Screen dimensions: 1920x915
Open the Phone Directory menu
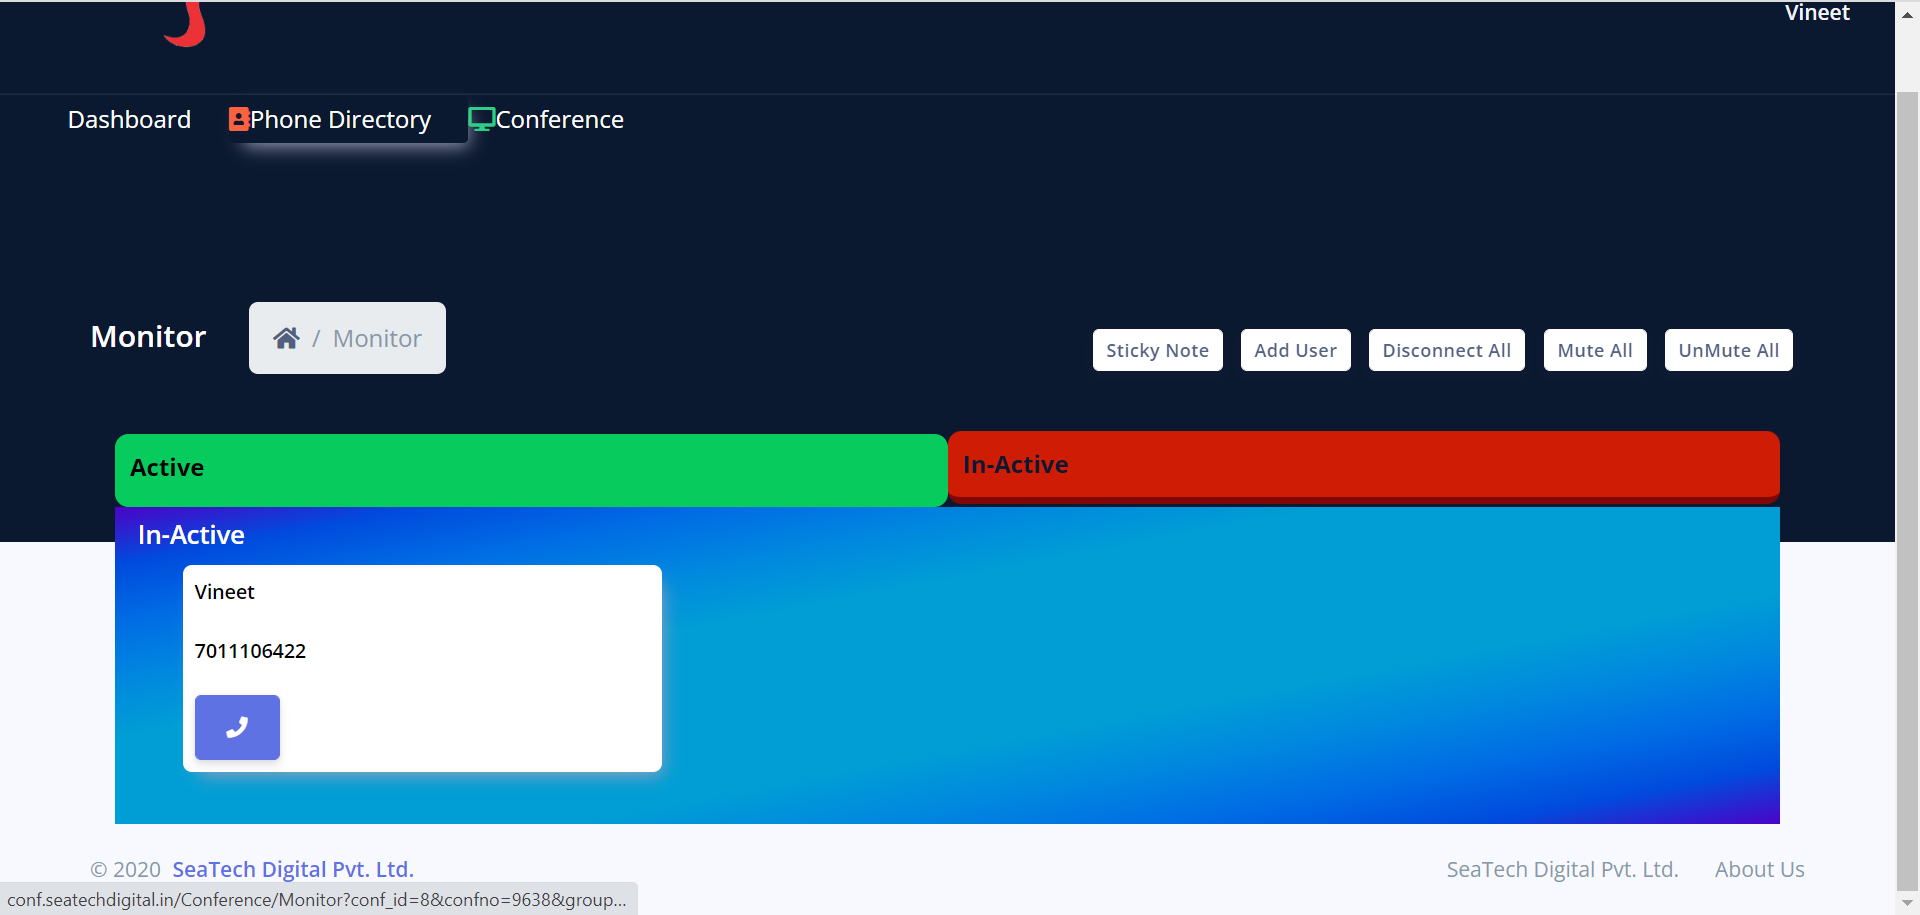coord(340,120)
